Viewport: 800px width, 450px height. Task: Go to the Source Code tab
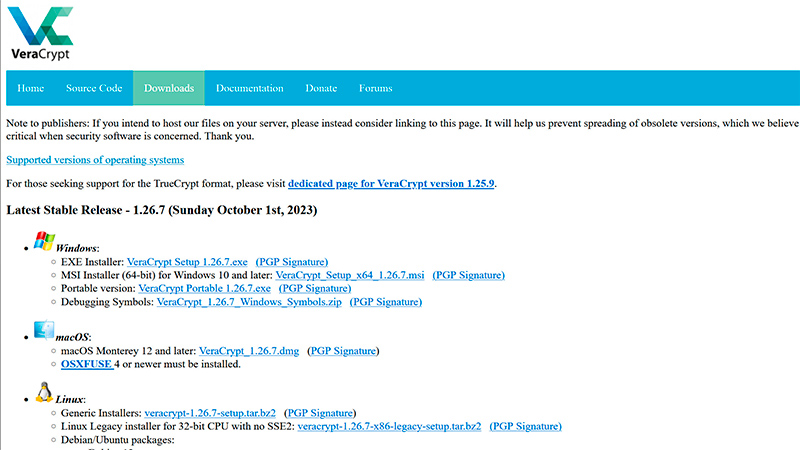94,88
